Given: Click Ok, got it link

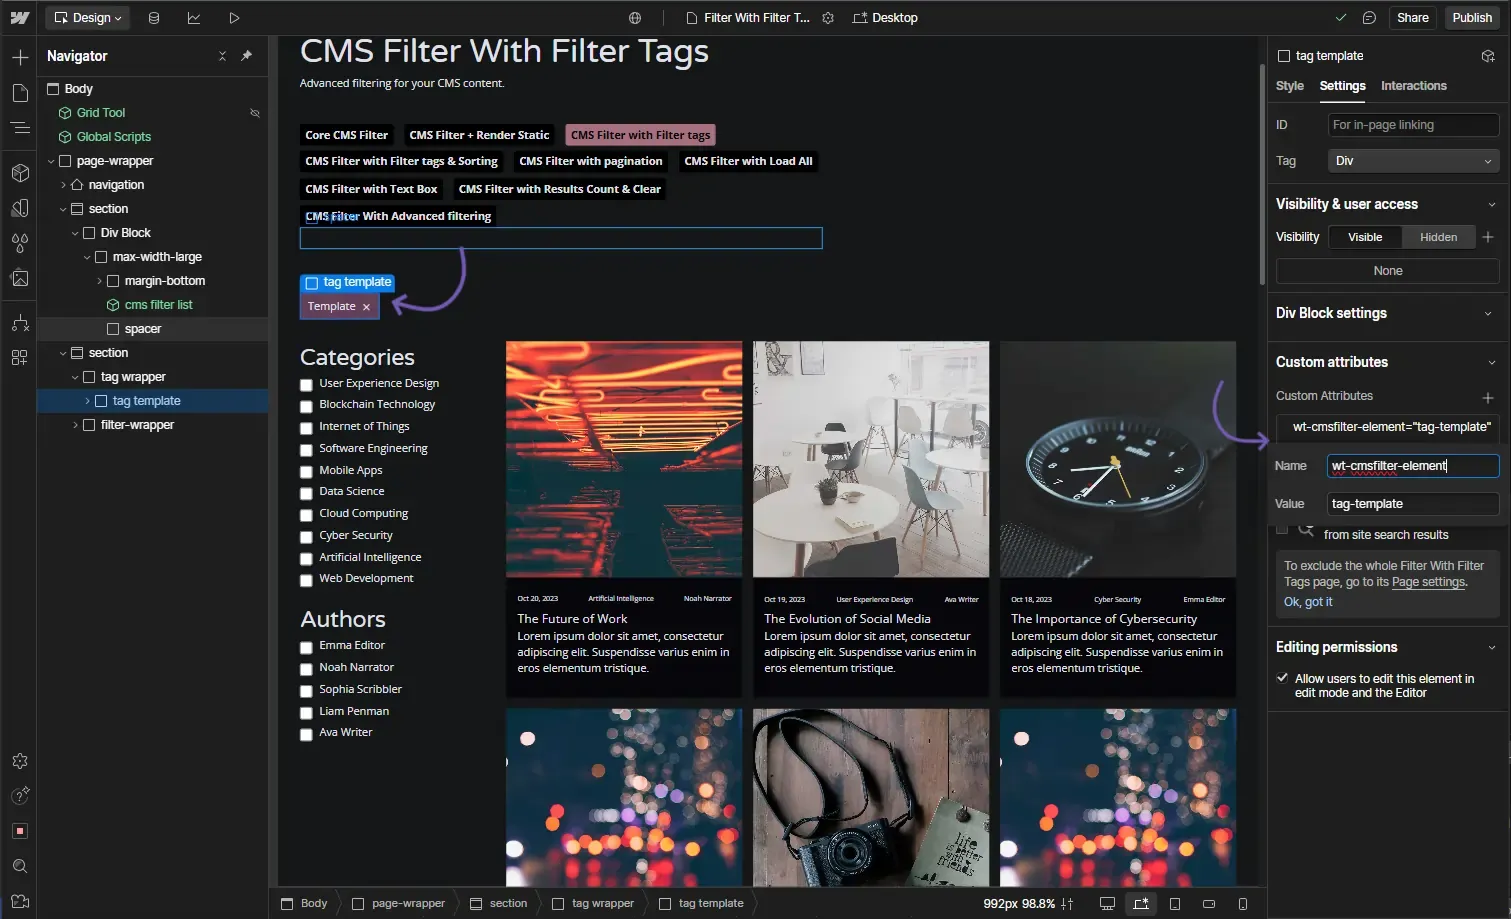Looking at the screenshot, I should pyautogui.click(x=1308, y=602).
